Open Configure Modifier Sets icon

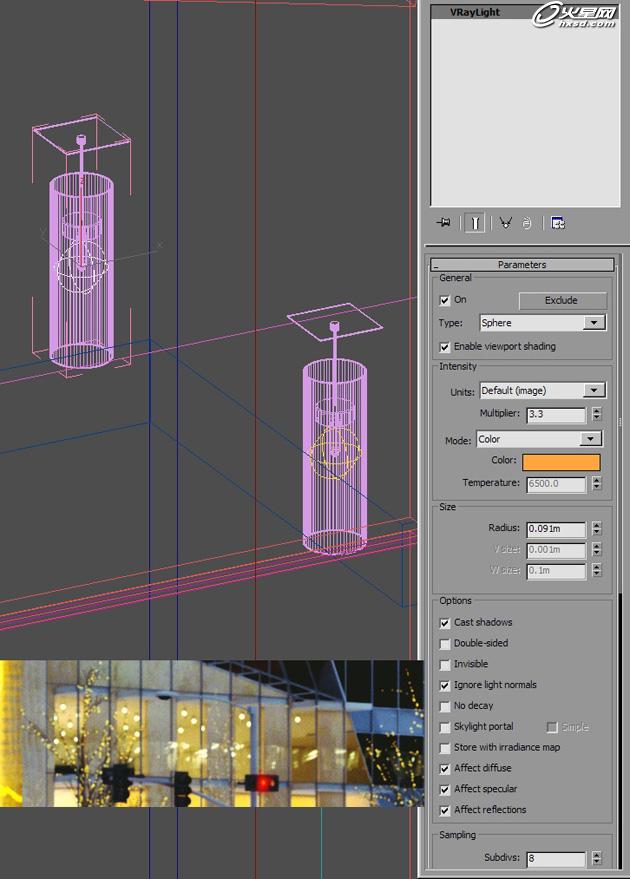click(558, 223)
